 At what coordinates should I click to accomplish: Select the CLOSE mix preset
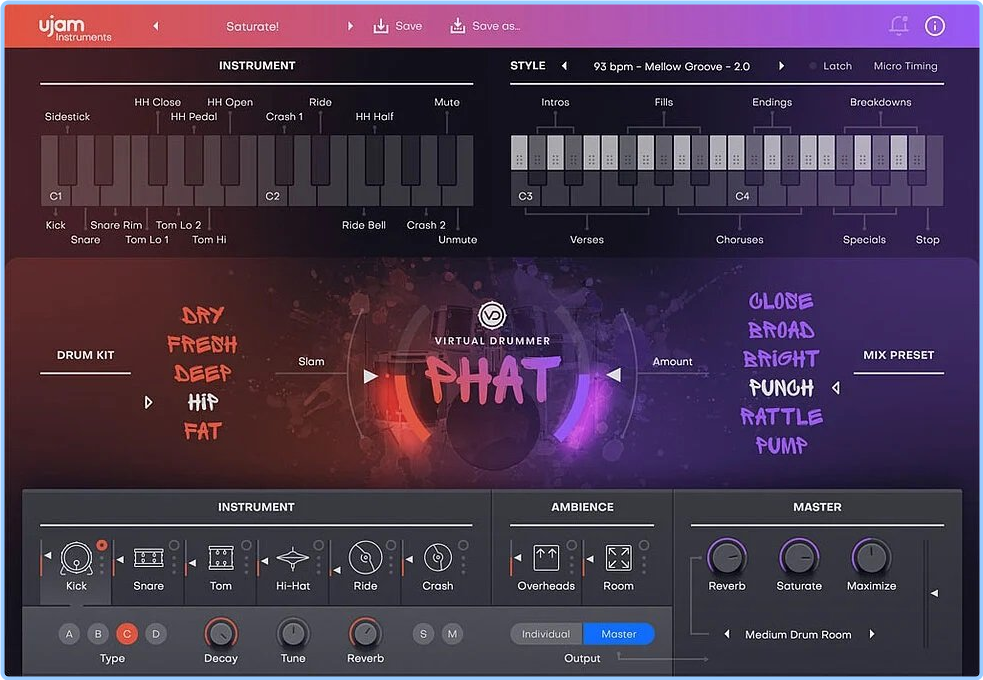(781, 301)
